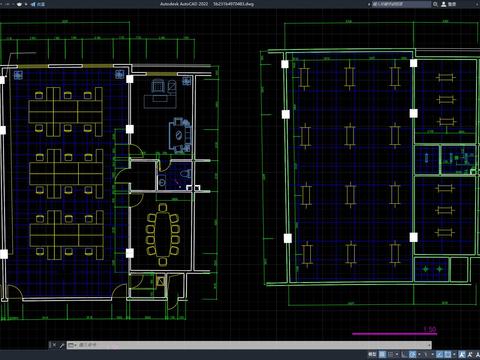Close the command line with the X icon
Screen dimensions: 480x360
(54, 345)
